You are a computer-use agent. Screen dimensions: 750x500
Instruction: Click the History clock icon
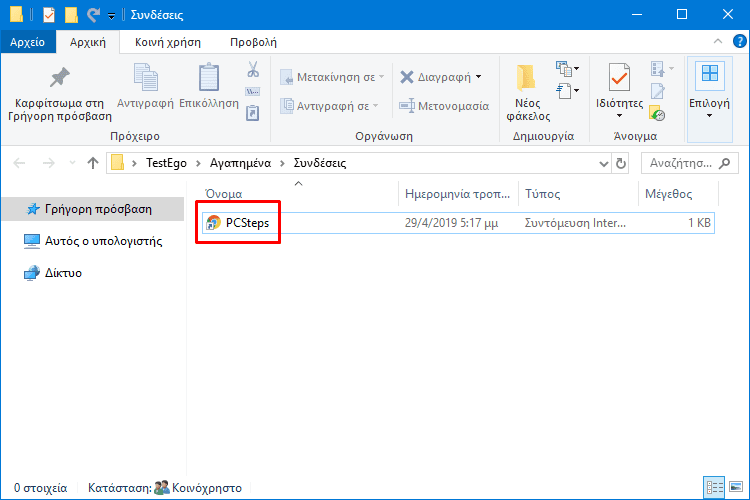pyautogui.click(x=657, y=113)
